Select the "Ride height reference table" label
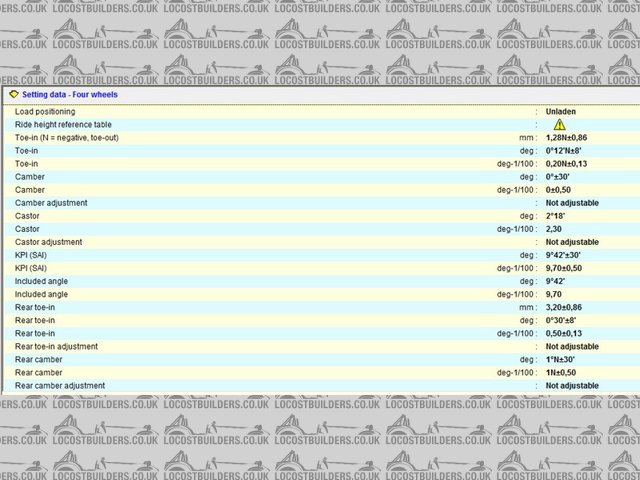Image resolution: width=640 pixels, height=480 pixels. (64, 124)
